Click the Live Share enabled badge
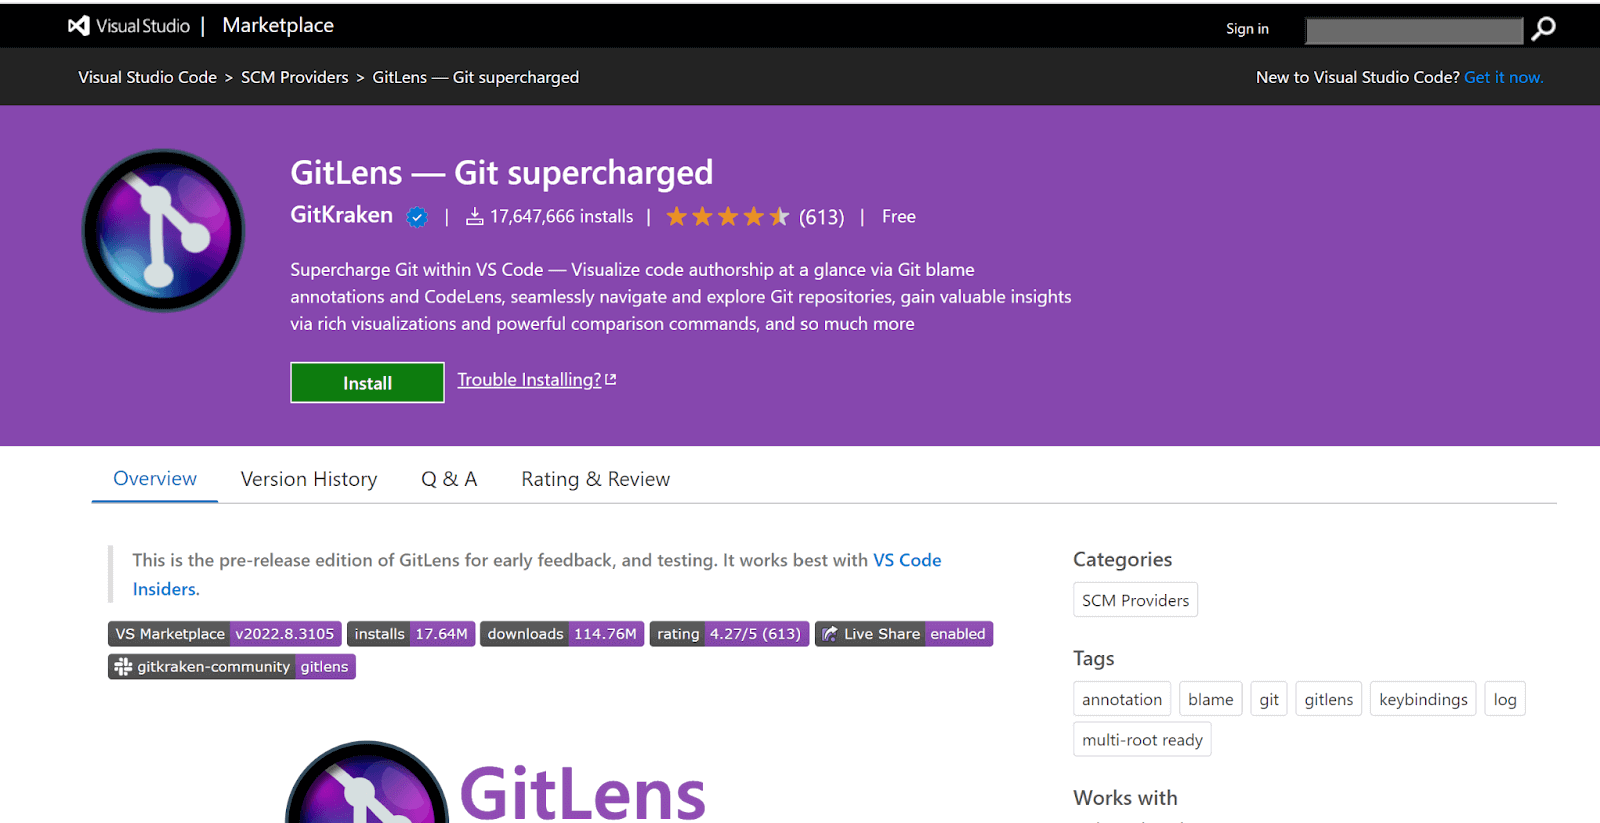Viewport: 1600px width, 823px height. pyautogui.click(x=904, y=634)
